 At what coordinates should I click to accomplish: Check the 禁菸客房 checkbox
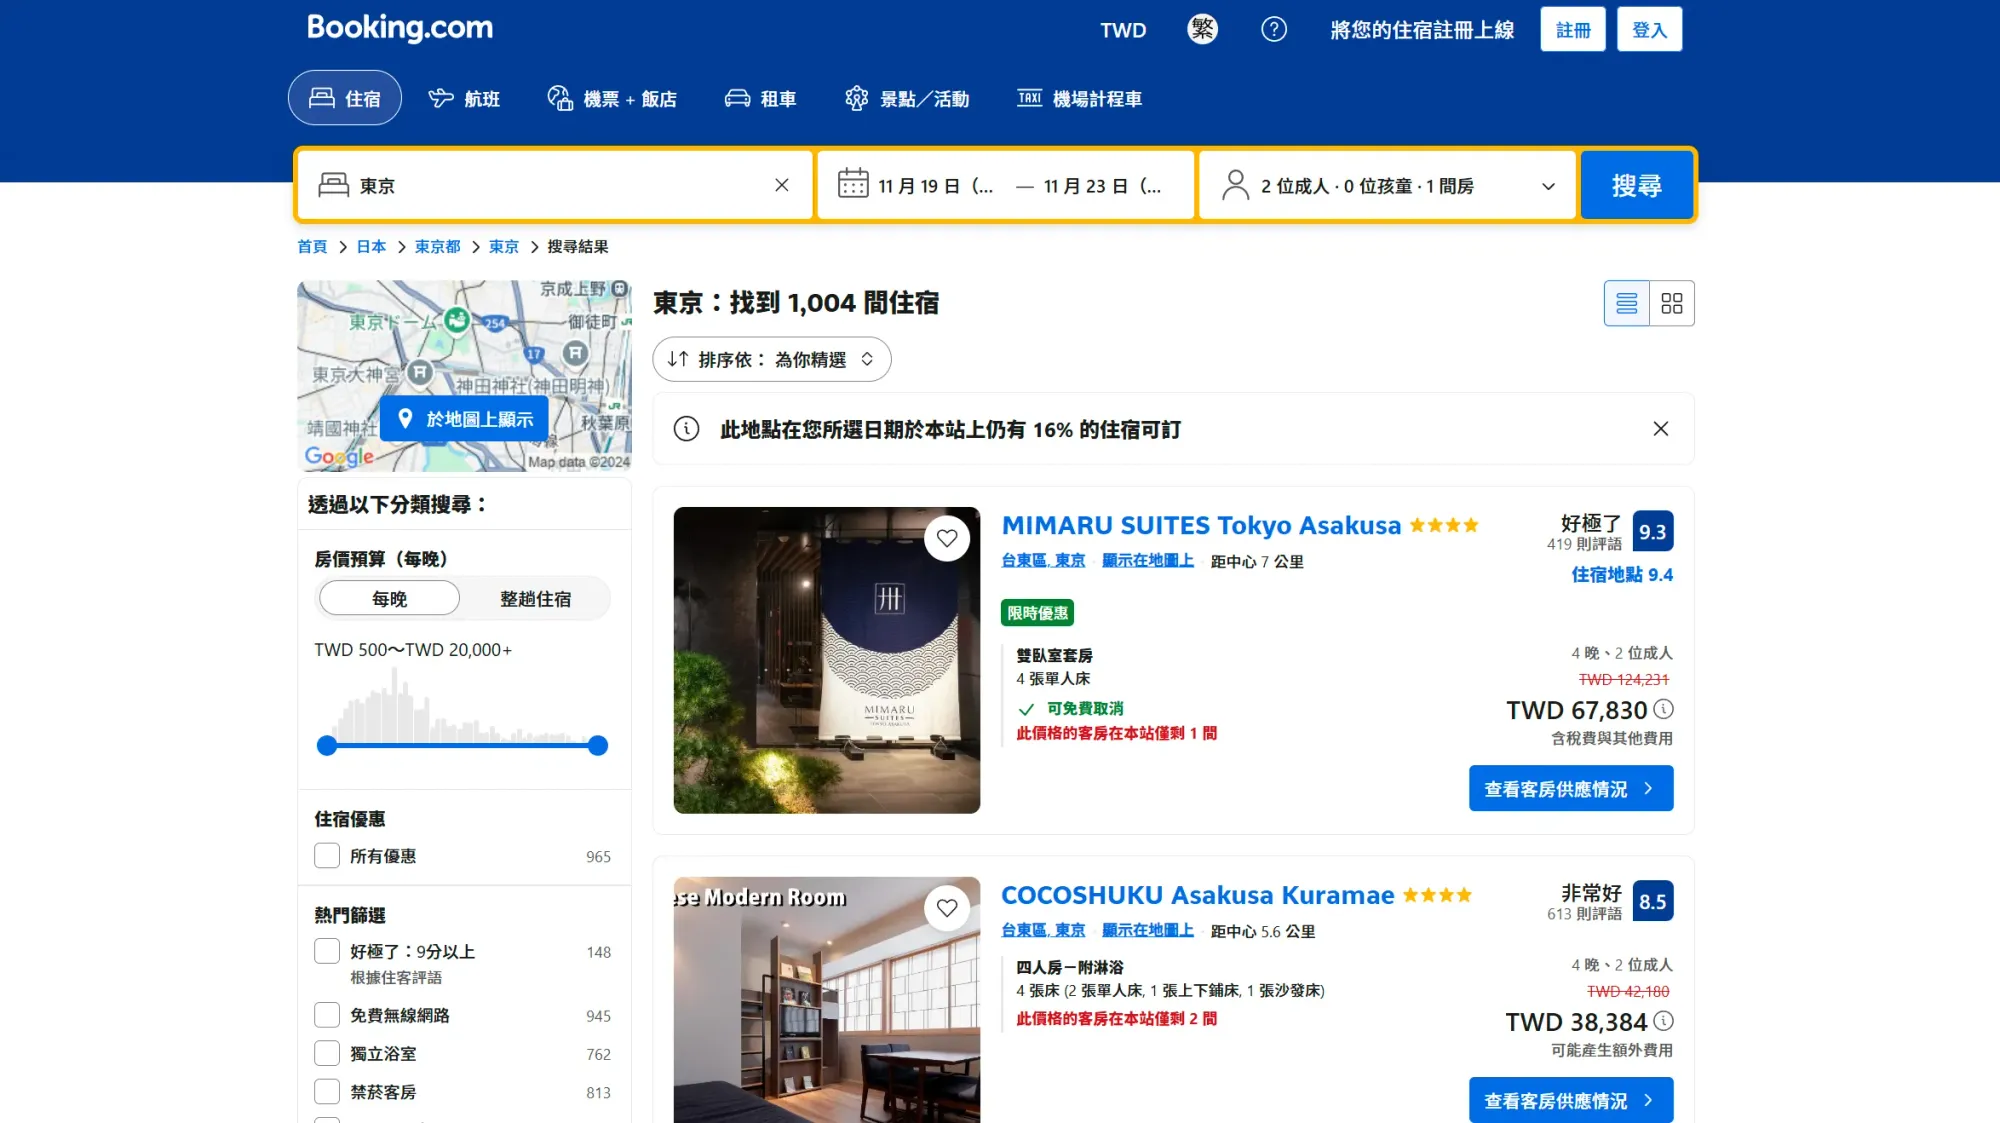click(x=327, y=1092)
